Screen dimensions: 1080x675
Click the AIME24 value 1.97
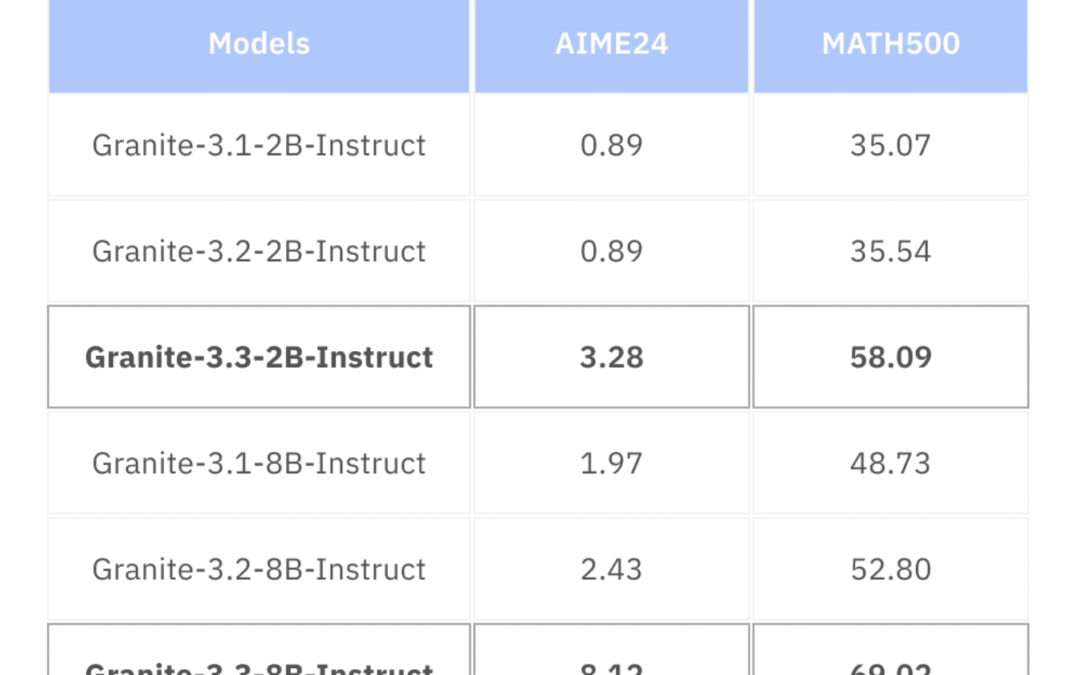(x=612, y=464)
